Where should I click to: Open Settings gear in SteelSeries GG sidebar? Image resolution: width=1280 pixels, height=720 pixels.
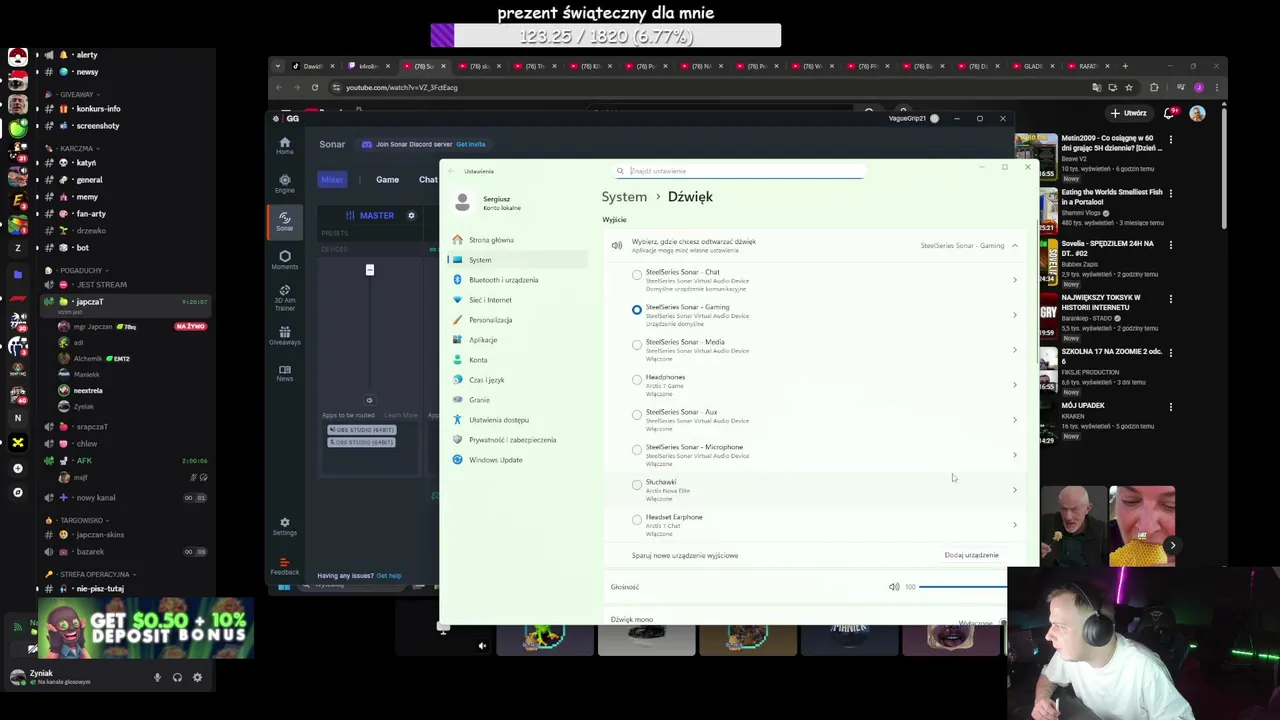click(x=284, y=526)
